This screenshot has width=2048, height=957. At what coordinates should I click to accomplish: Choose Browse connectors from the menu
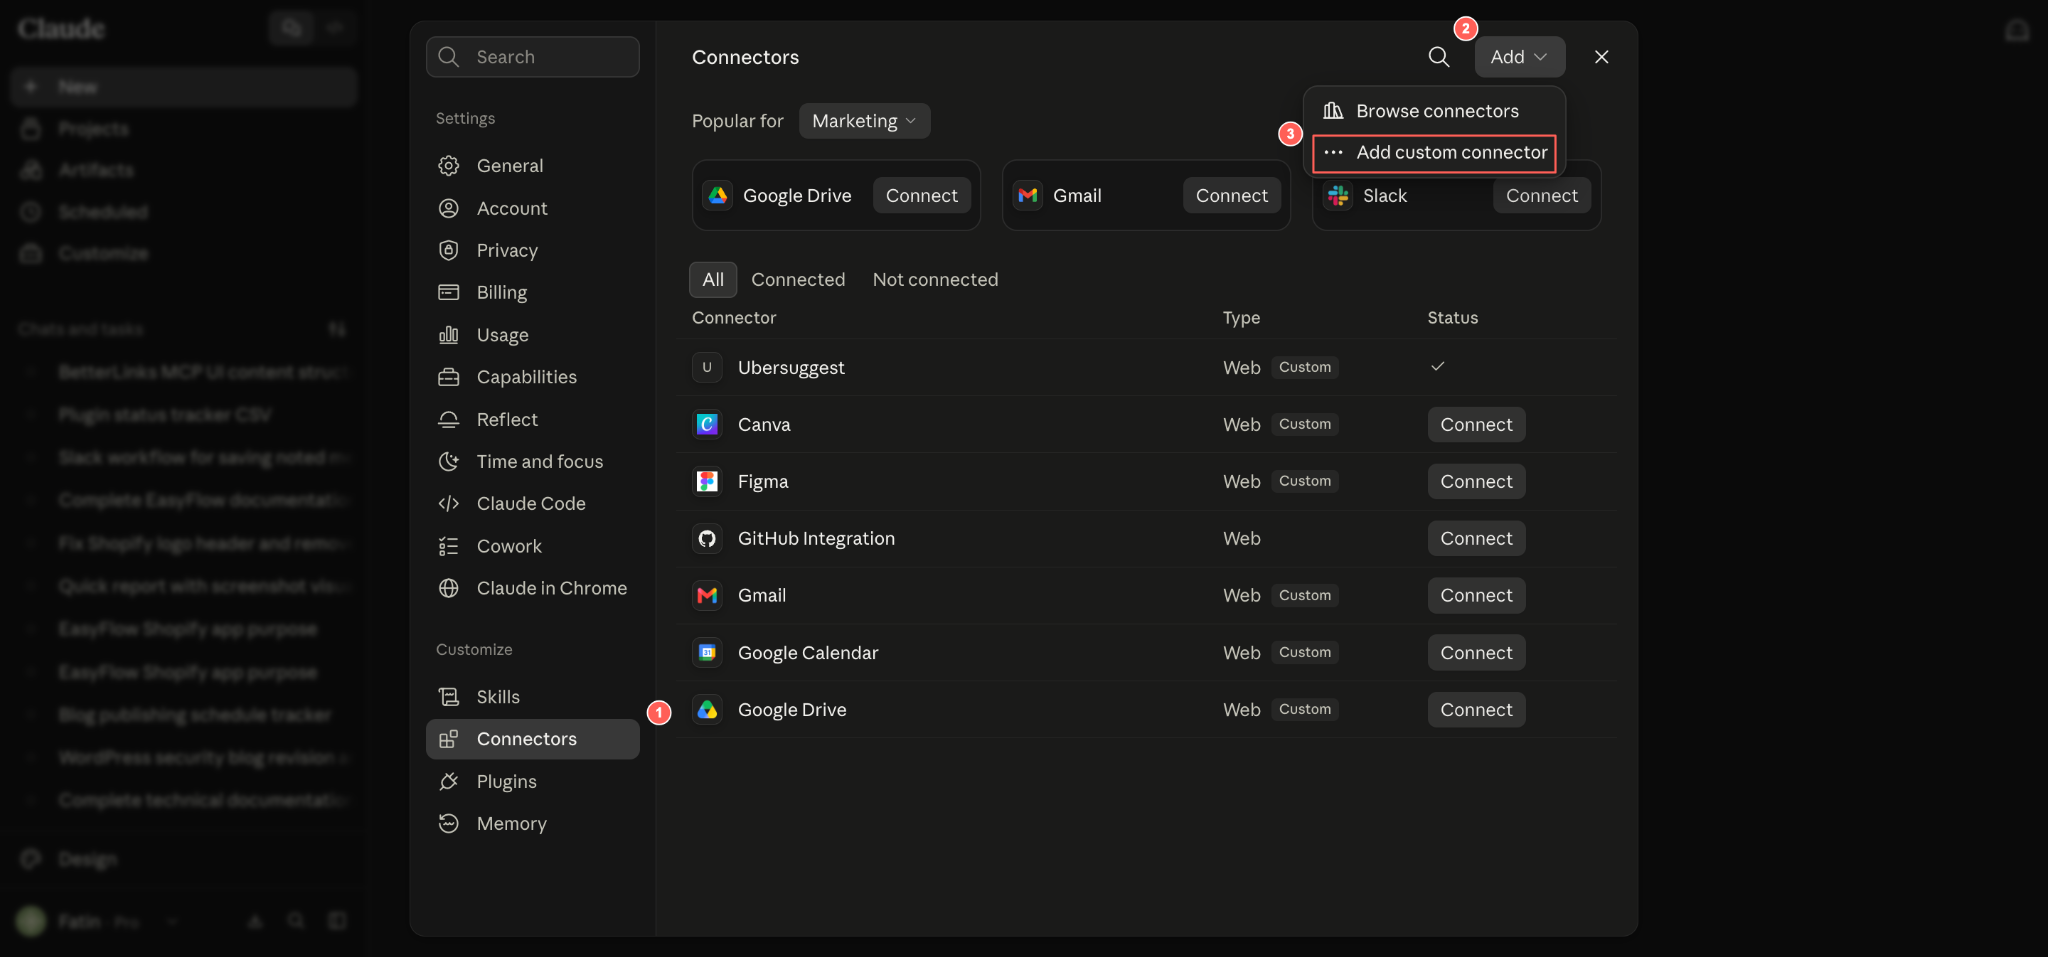click(1434, 111)
